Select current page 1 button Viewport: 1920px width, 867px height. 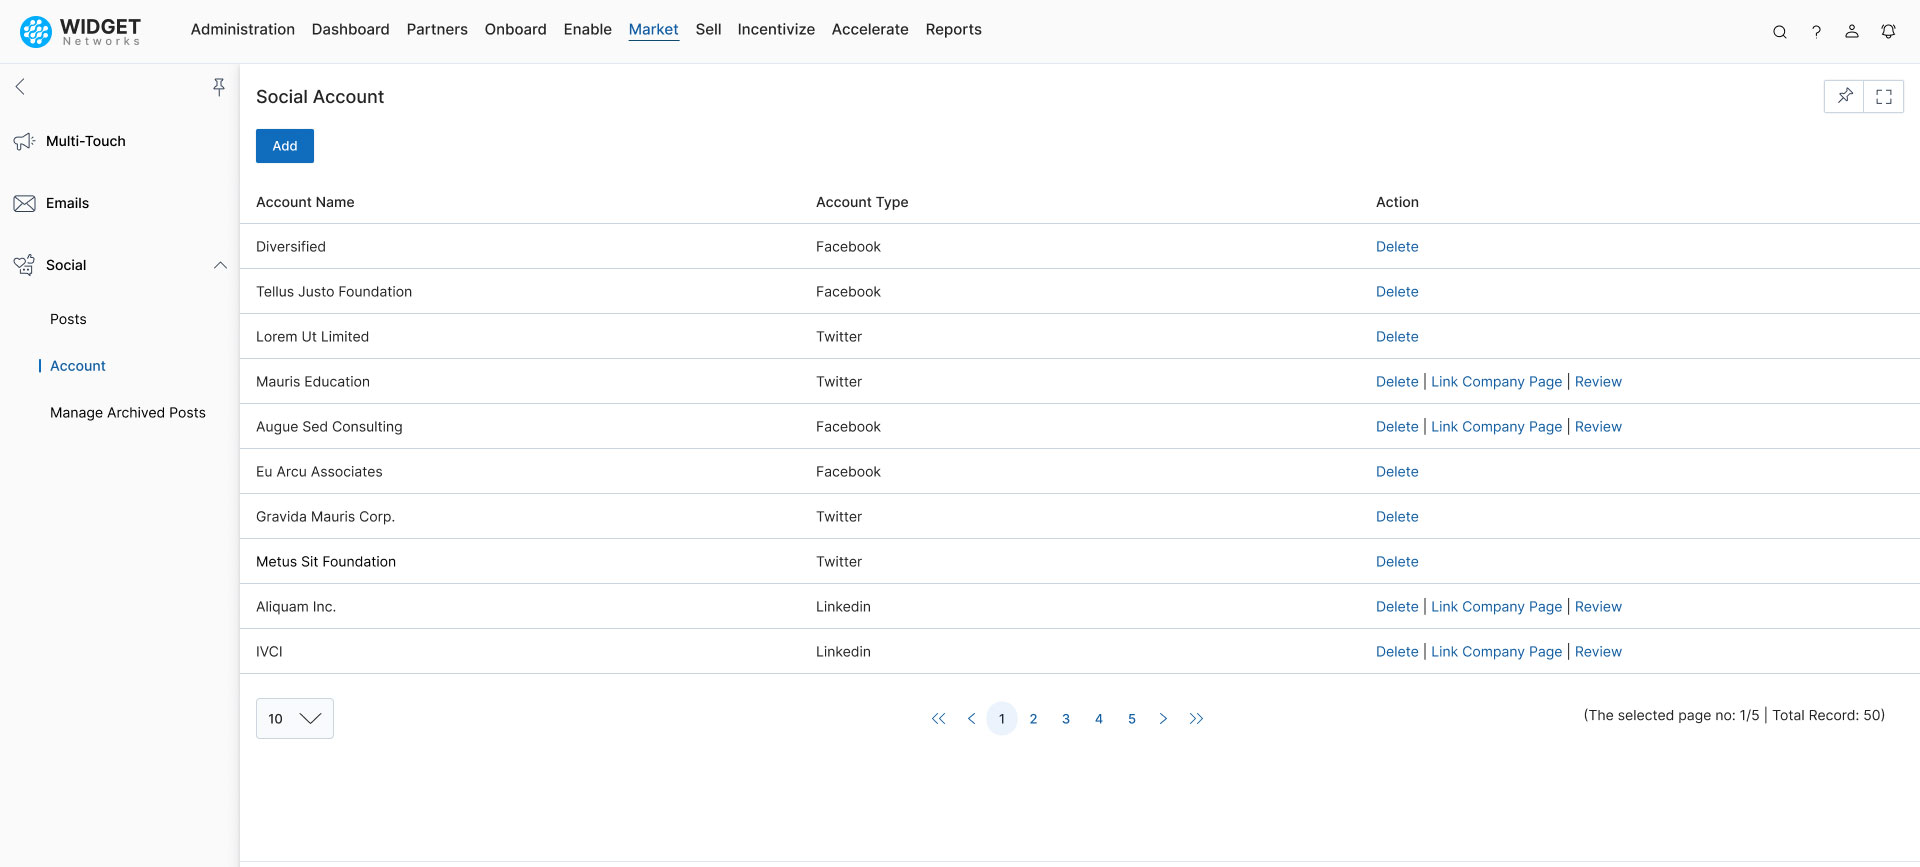(x=1002, y=719)
